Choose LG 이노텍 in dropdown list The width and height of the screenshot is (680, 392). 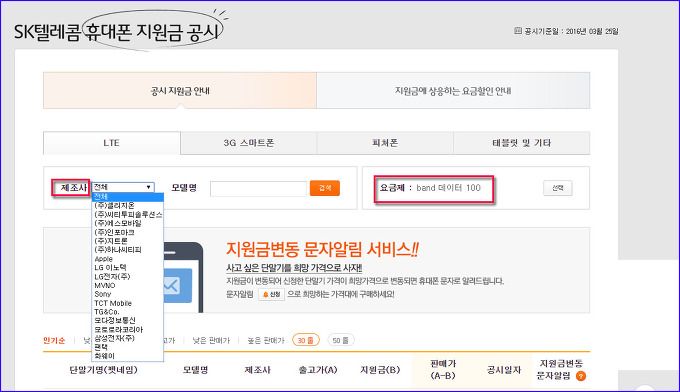pyautogui.click(x=128, y=268)
